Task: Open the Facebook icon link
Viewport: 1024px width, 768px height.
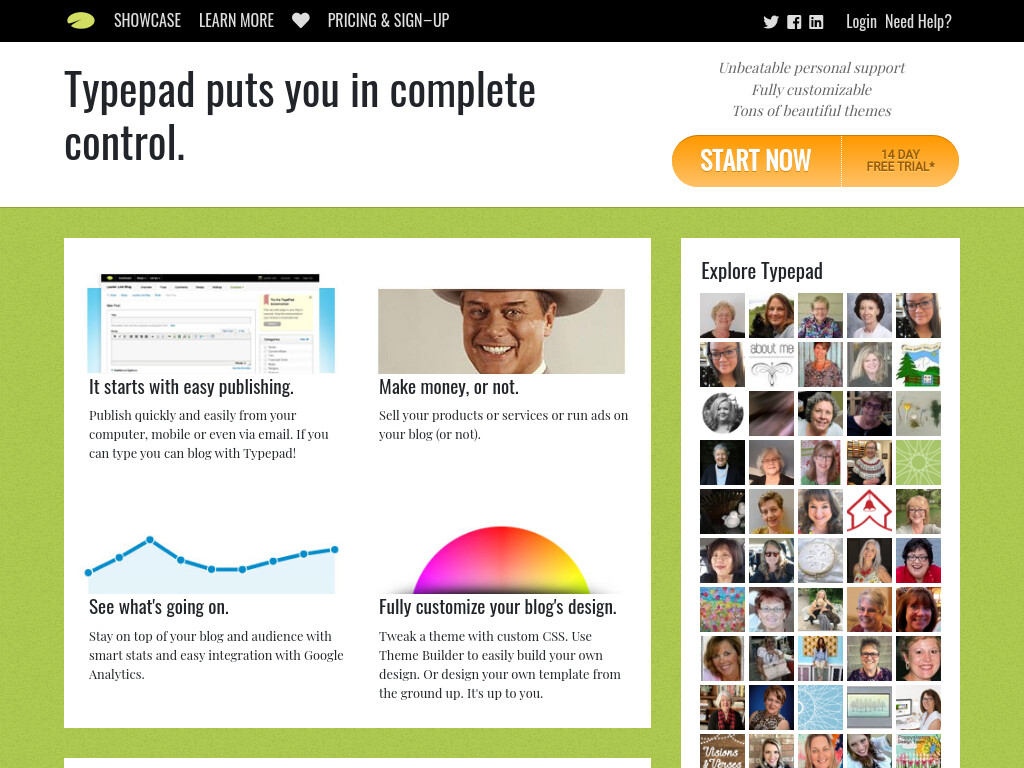Action: [x=793, y=22]
